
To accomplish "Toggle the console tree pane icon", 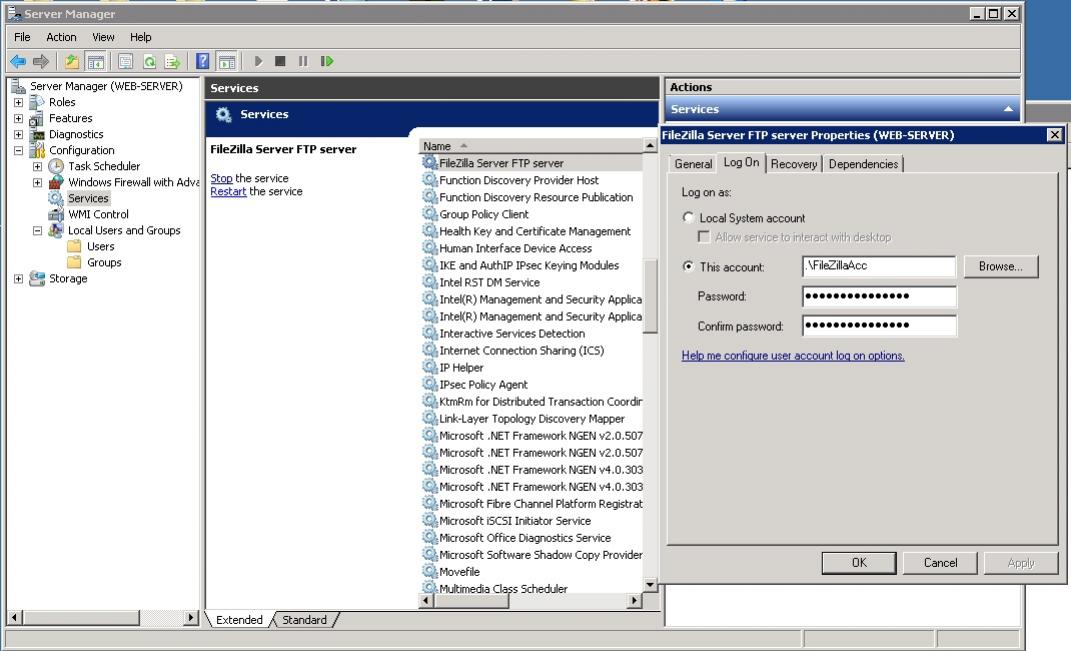I will [95, 61].
